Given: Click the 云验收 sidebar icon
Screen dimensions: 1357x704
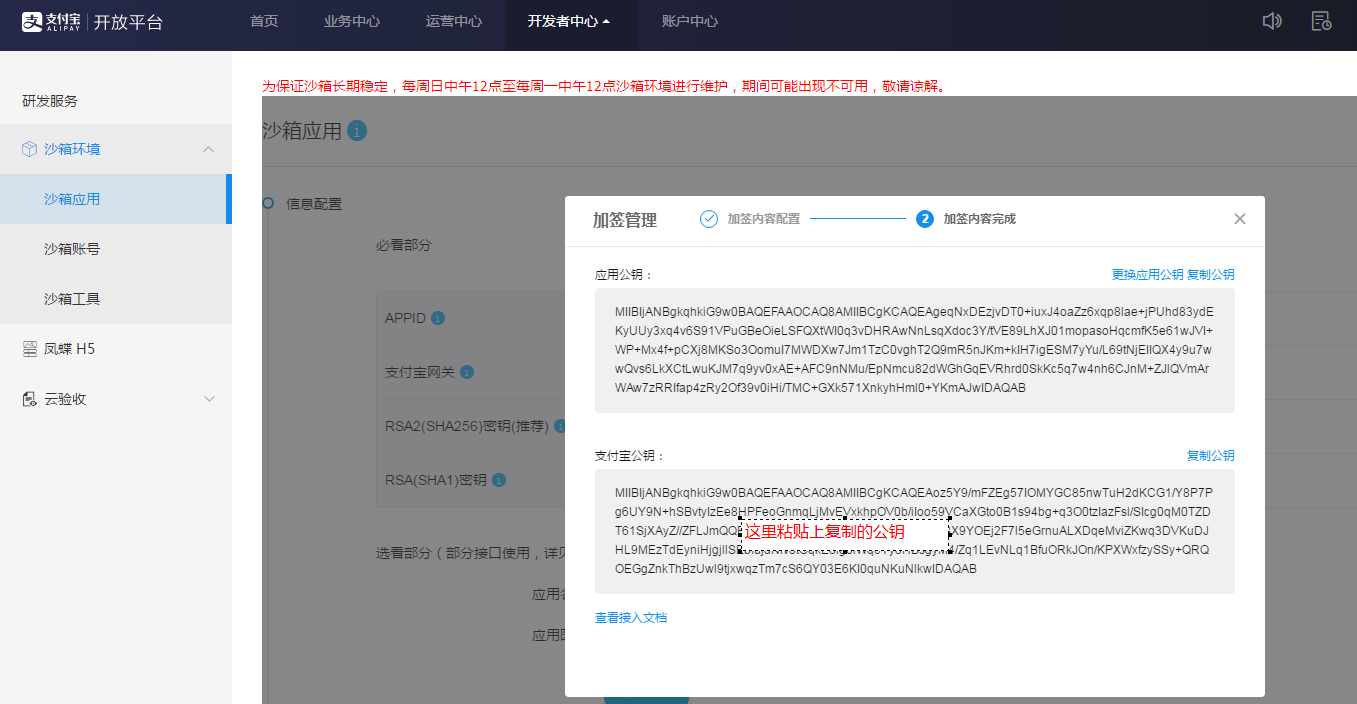Looking at the screenshot, I should point(30,397).
